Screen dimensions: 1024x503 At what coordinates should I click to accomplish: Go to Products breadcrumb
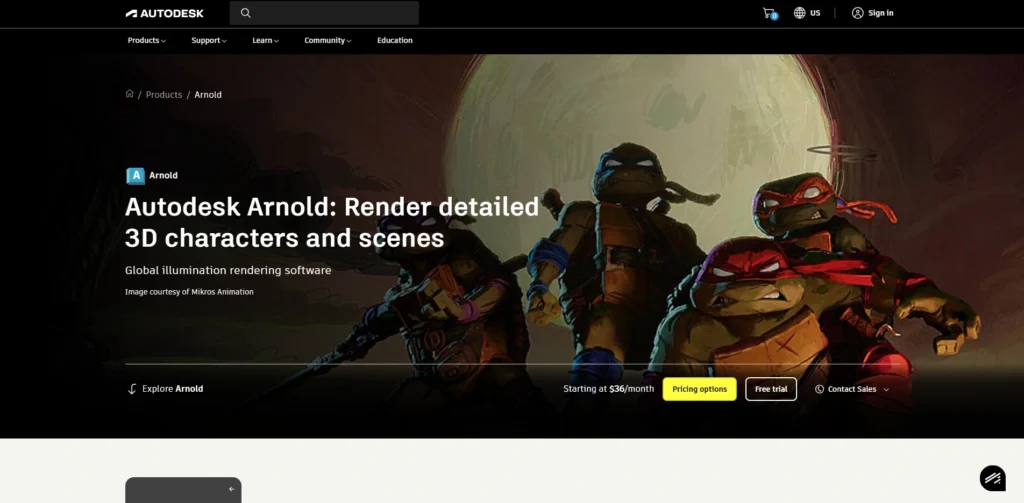(164, 95)
